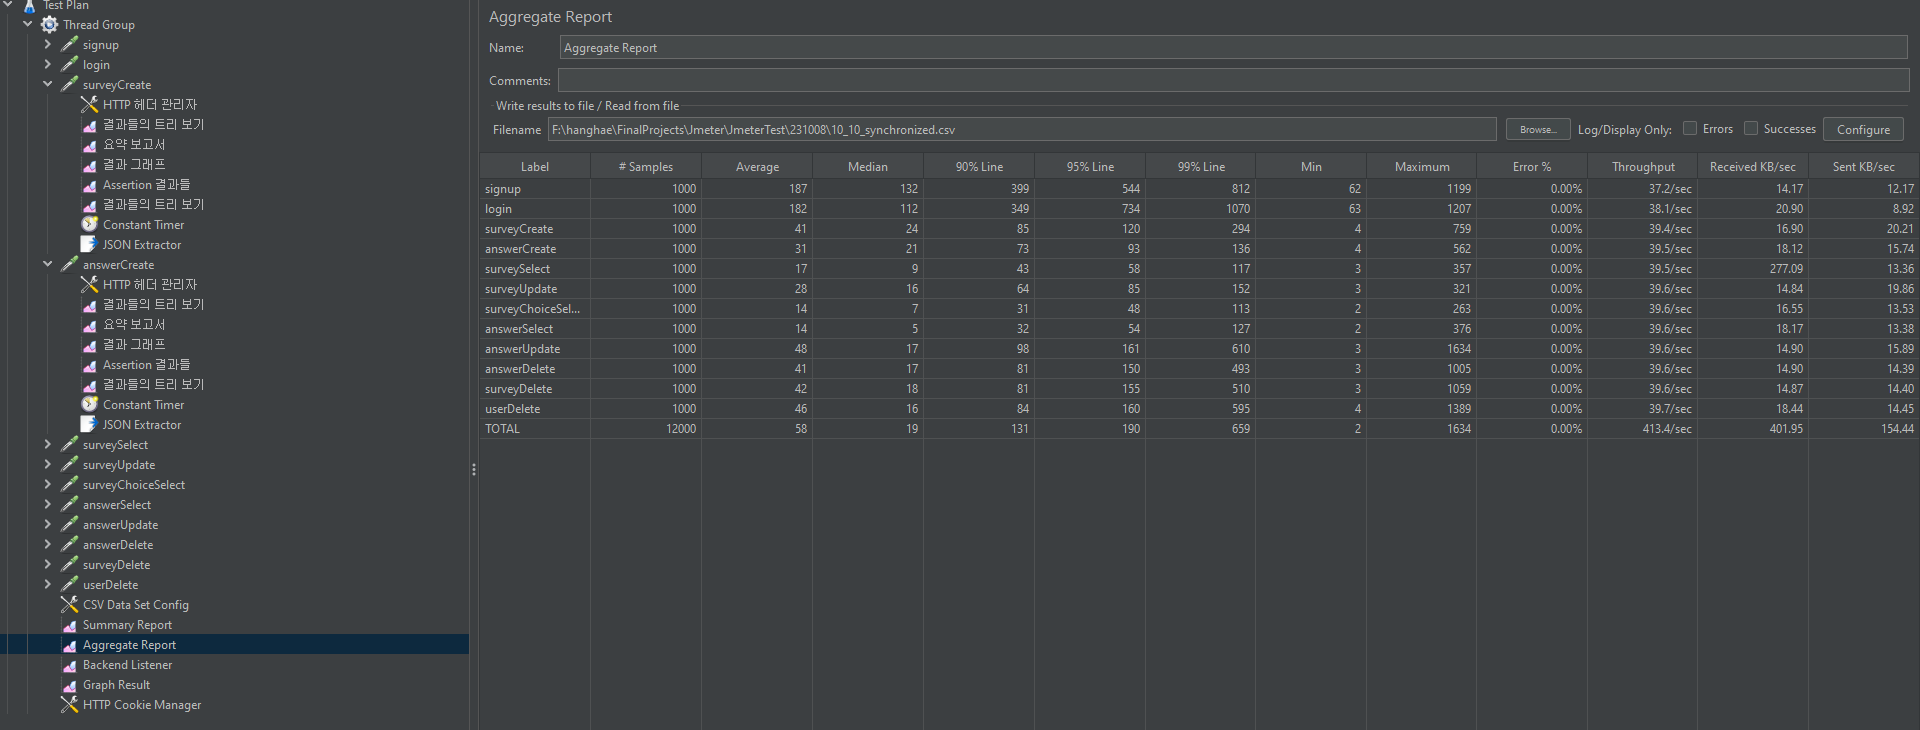Select the answerUpdate tree label
The height and width of the screenshot is (730, 1920).
pos(120,525)
